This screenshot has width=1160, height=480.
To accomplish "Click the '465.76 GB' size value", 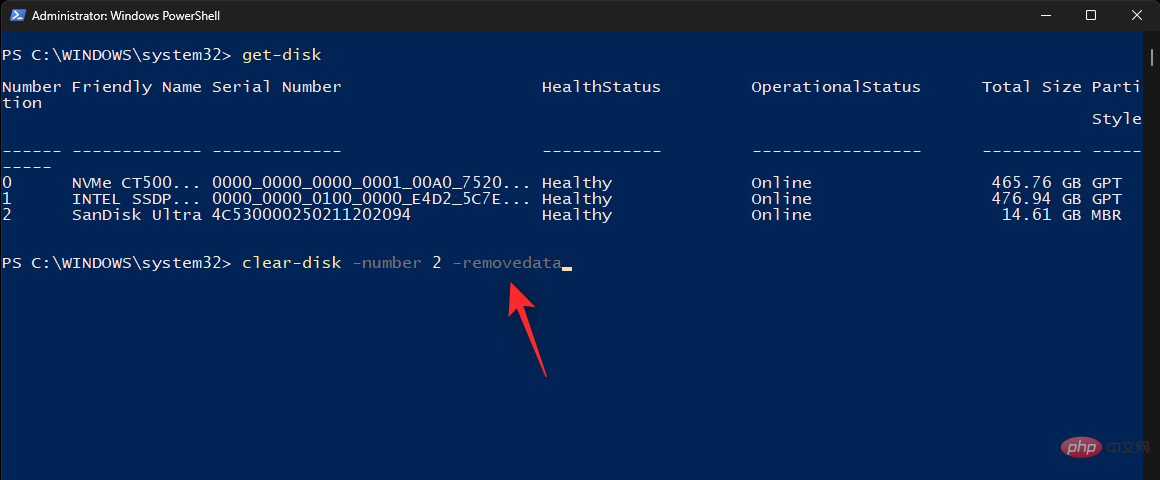I will (1036, 183).
